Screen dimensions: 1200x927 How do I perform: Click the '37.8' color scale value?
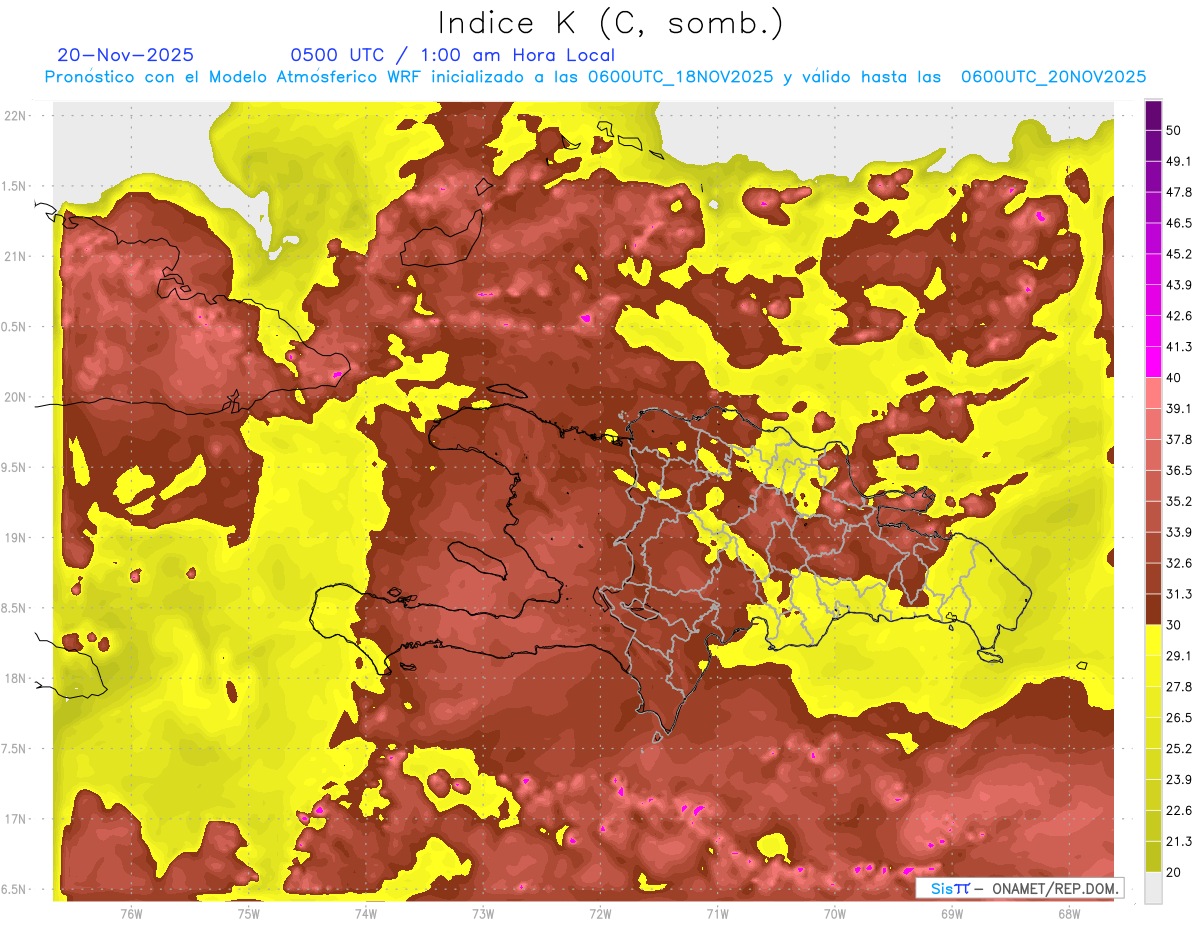point(1179,439)
